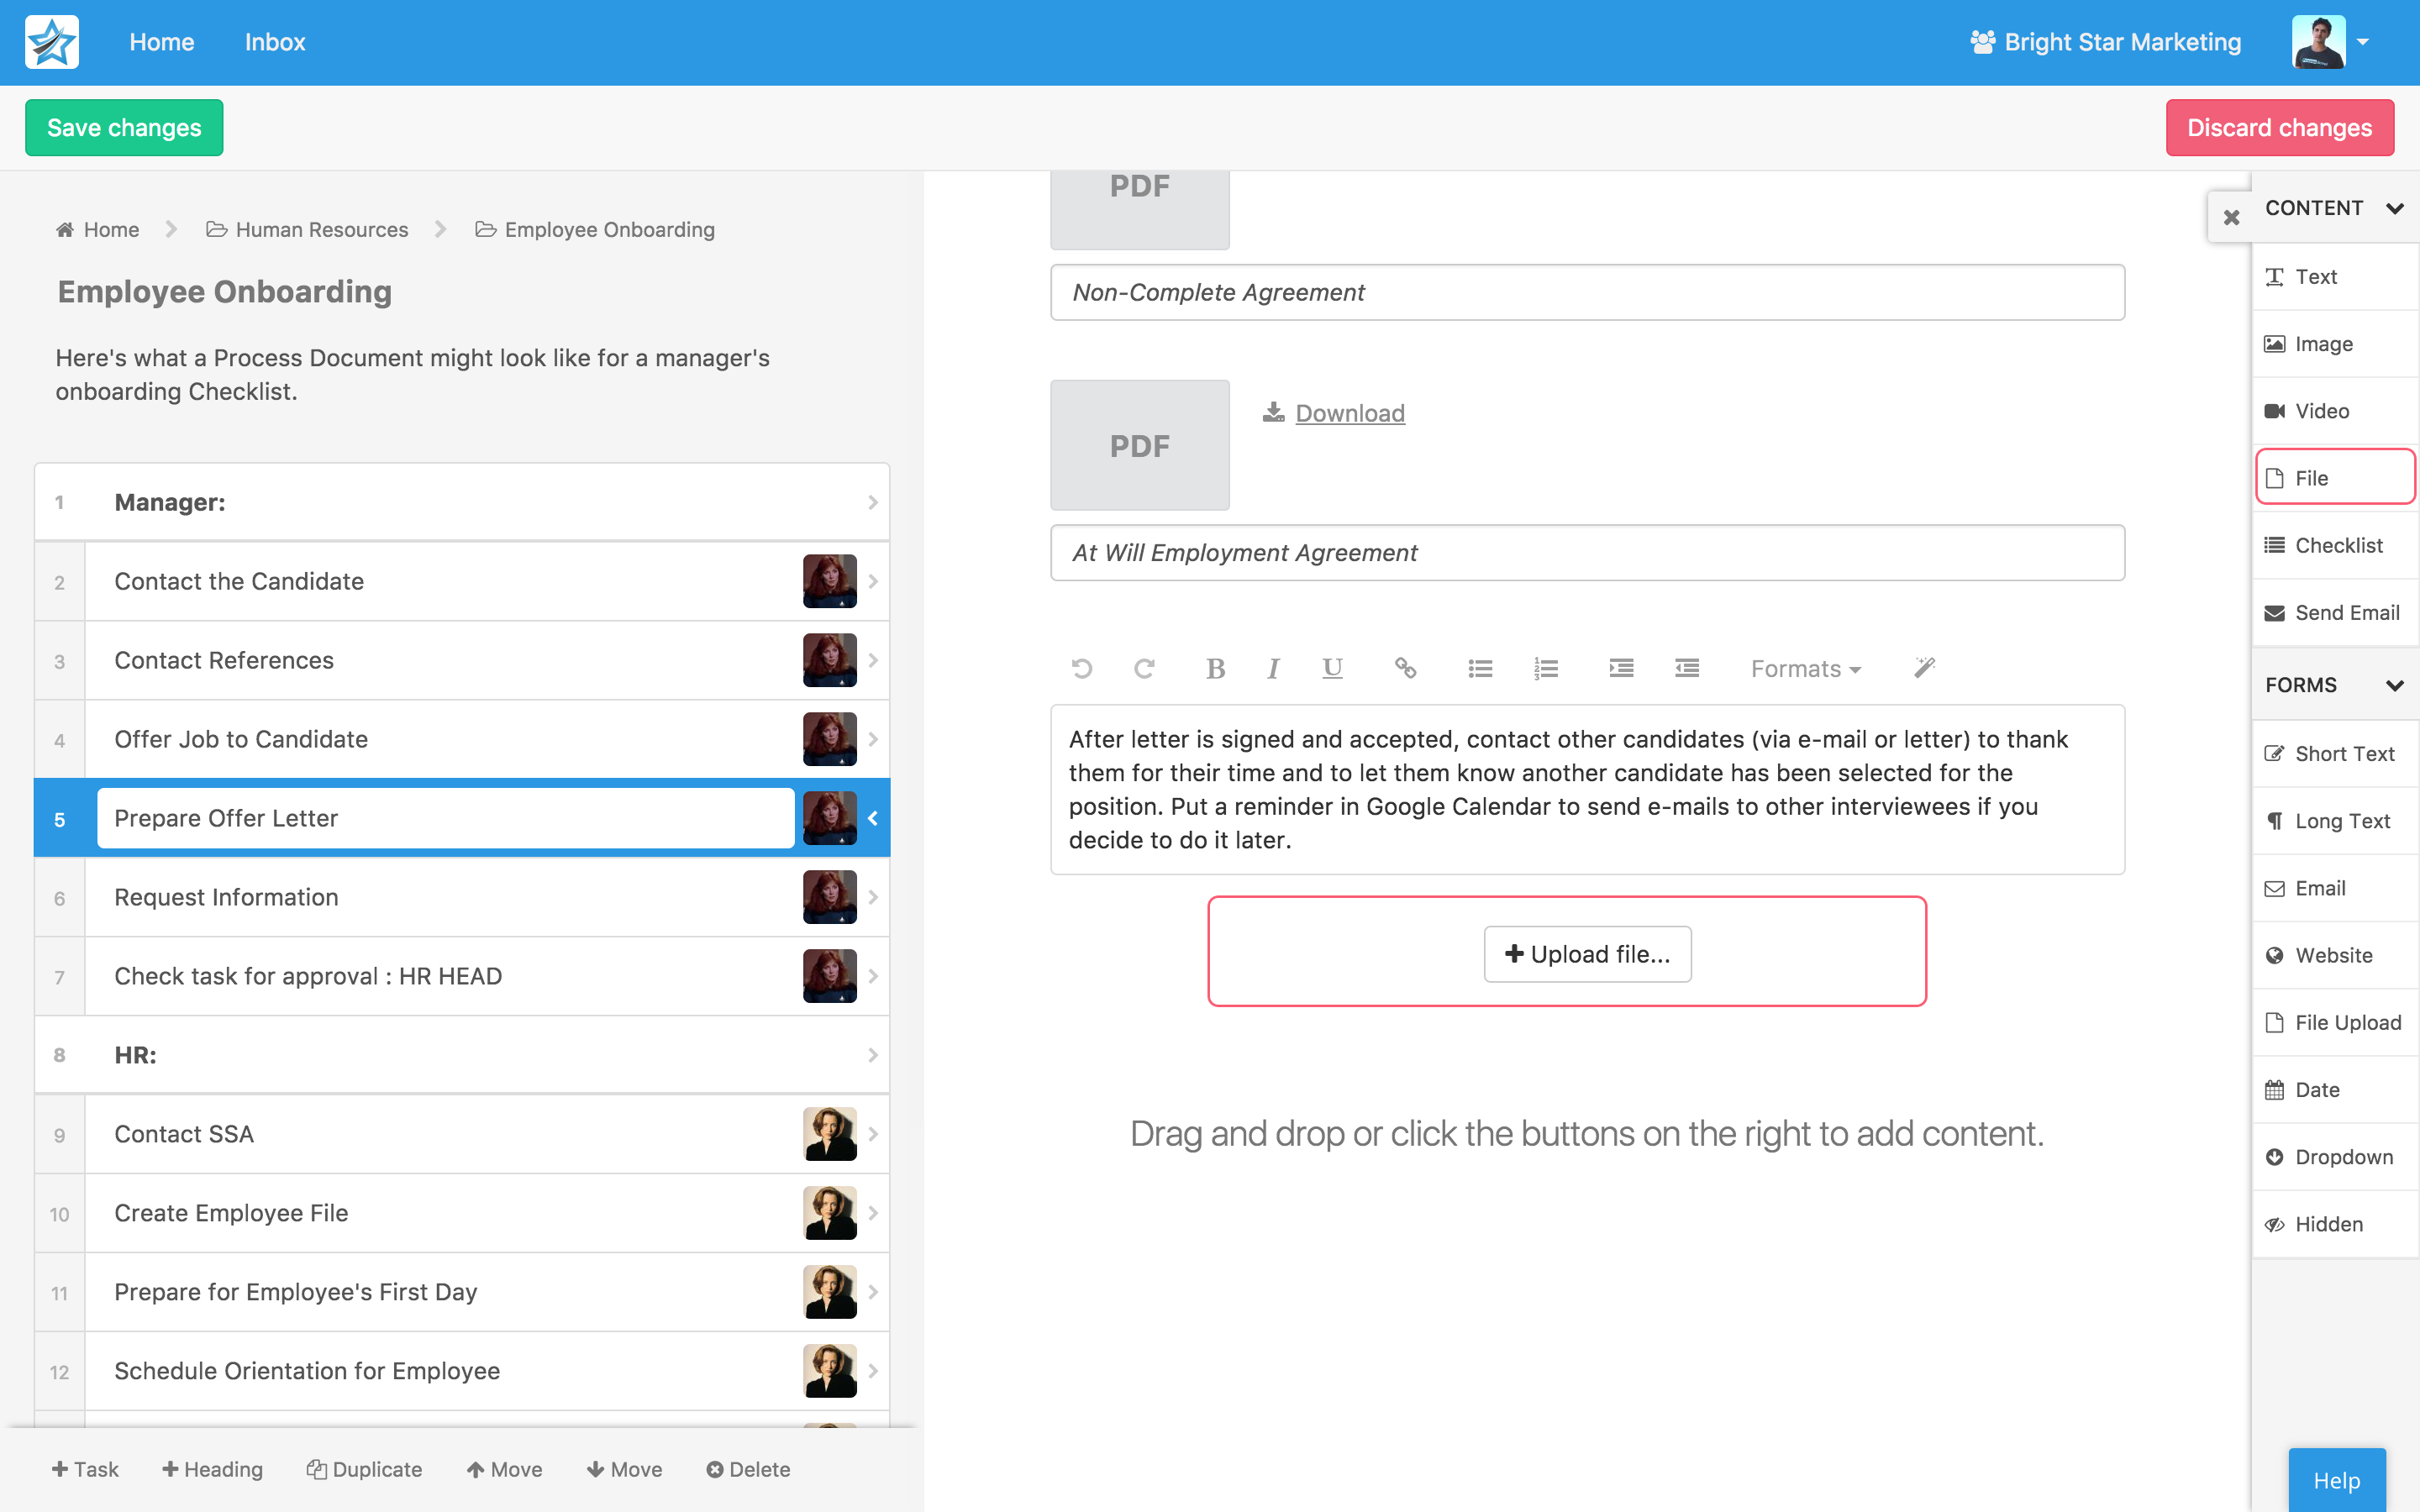Click the redo icon in editor toolbar
Image resolution: width=2420 pixels, height=1512 pixels.
(x=1144, y=668)
